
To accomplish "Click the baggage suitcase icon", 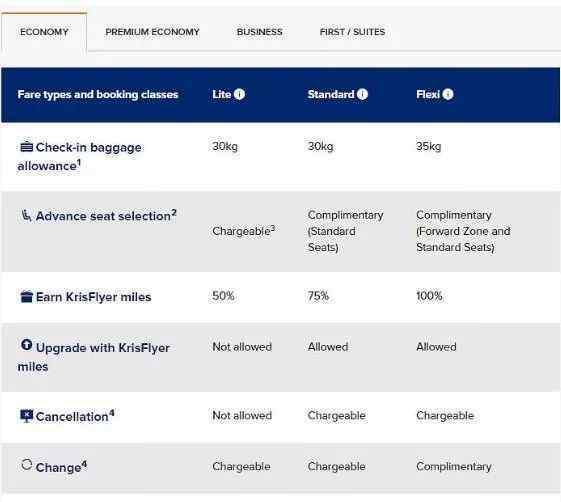I will pos(26,147).
